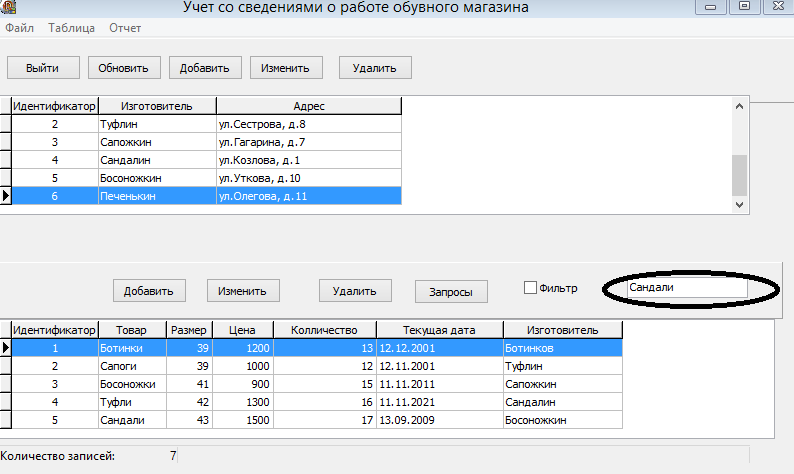Viewport: 794px width, 474px height.
Task: Select the Босоножки product cell
Action: (132, 384)
